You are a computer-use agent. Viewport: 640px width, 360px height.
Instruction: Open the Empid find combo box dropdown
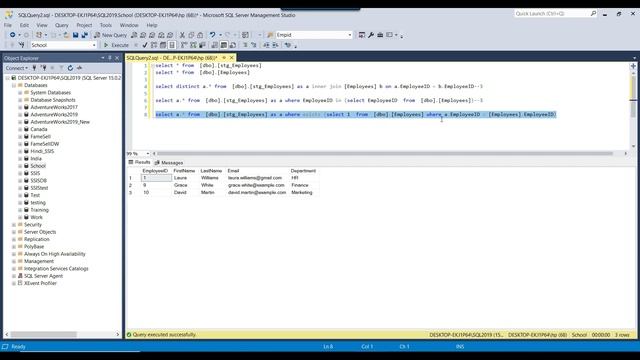(350, 35)
